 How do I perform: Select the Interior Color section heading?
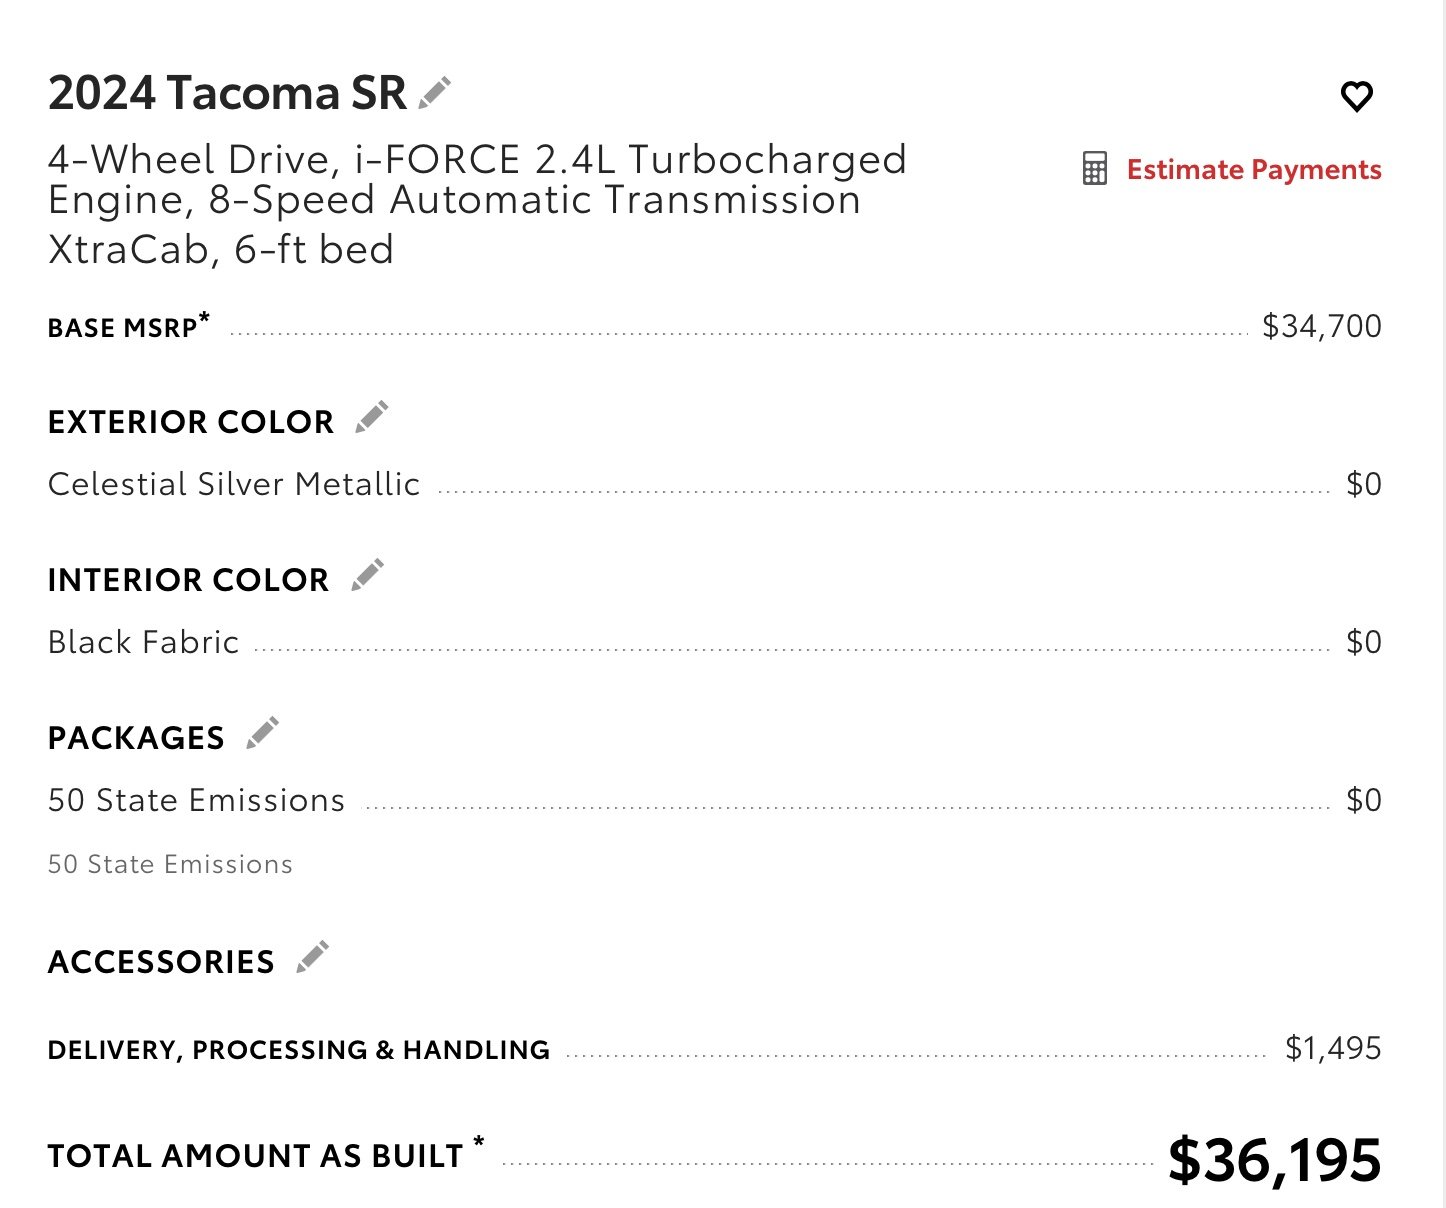click(189, 580)
